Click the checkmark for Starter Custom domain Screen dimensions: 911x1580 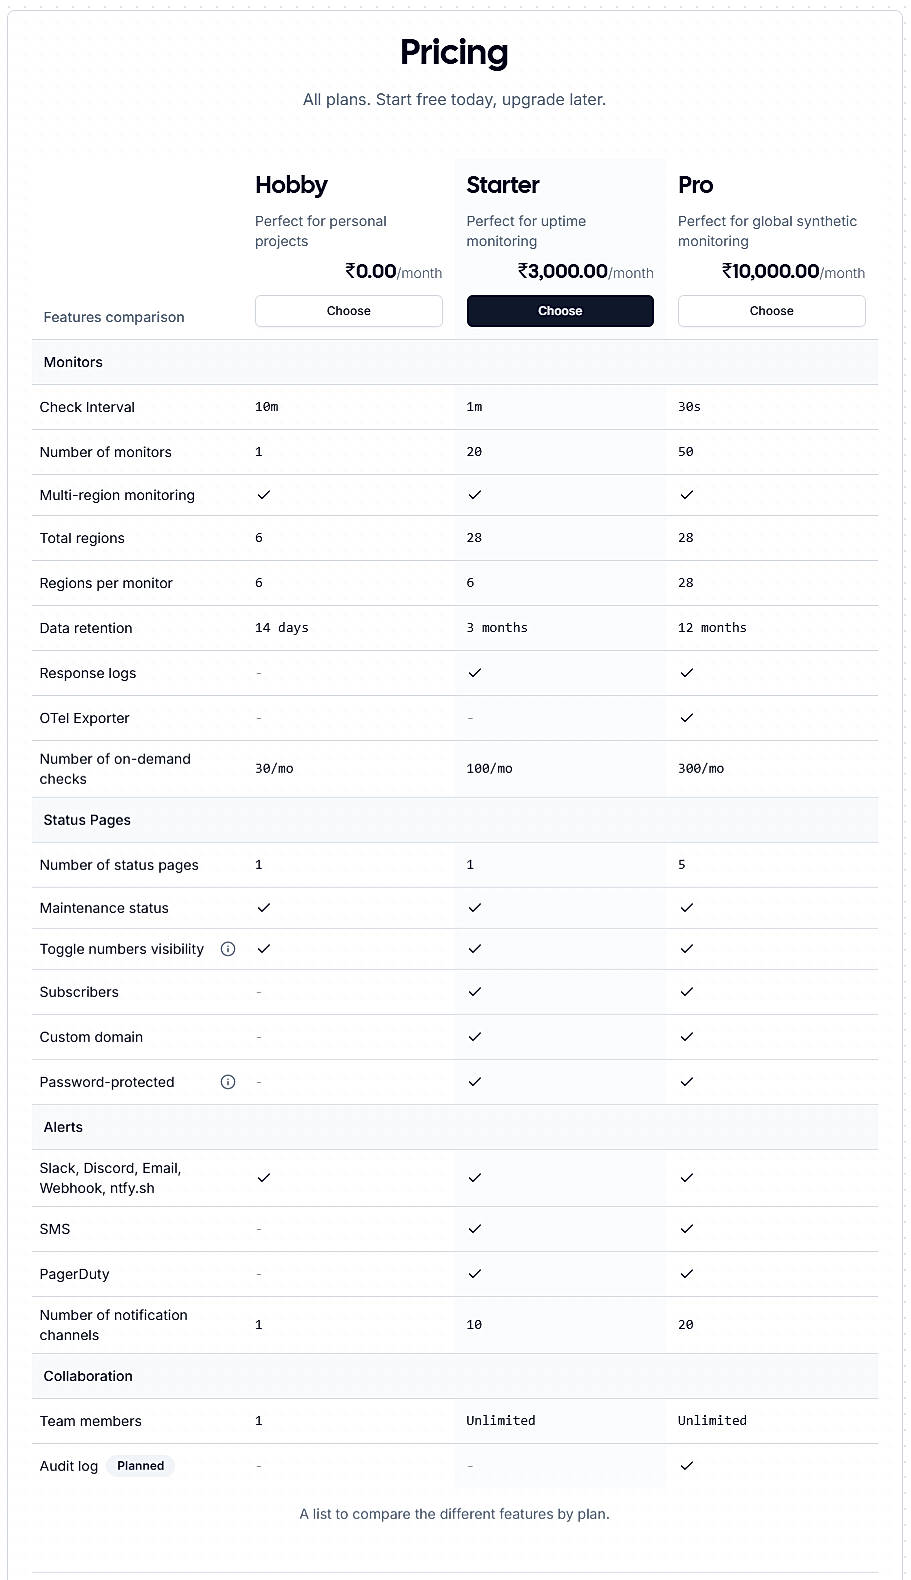(475, 1036)
